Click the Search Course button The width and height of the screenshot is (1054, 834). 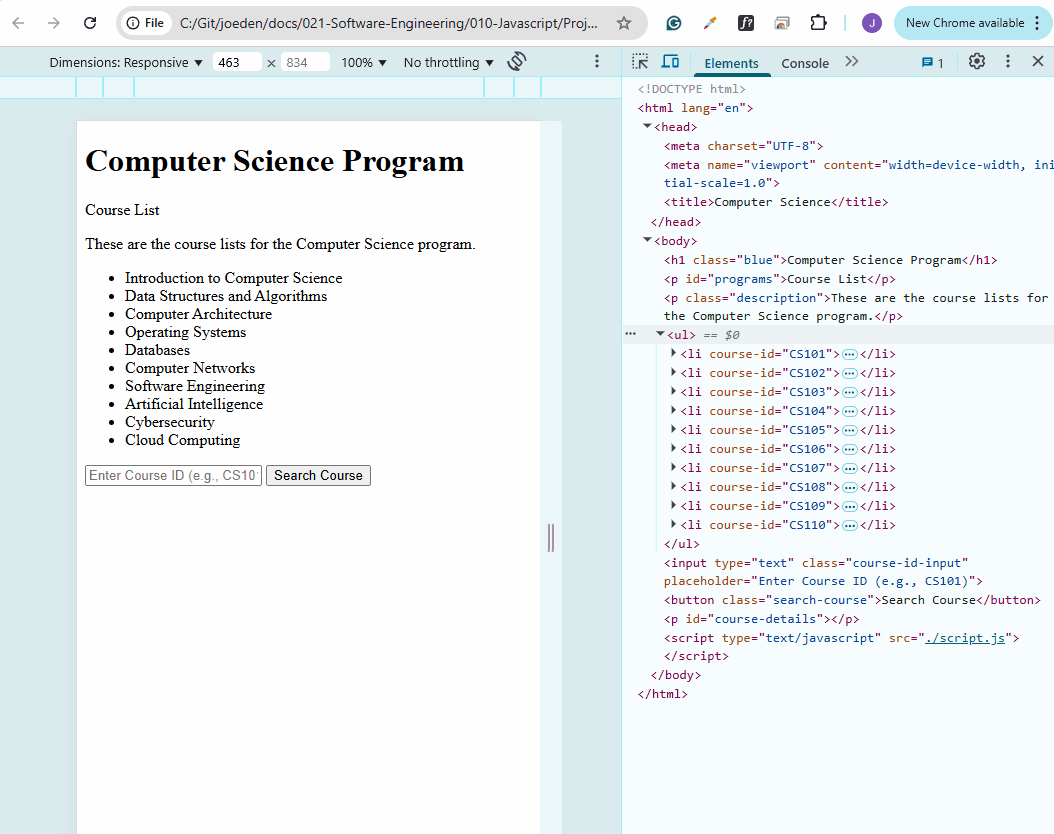click(318, 475)
